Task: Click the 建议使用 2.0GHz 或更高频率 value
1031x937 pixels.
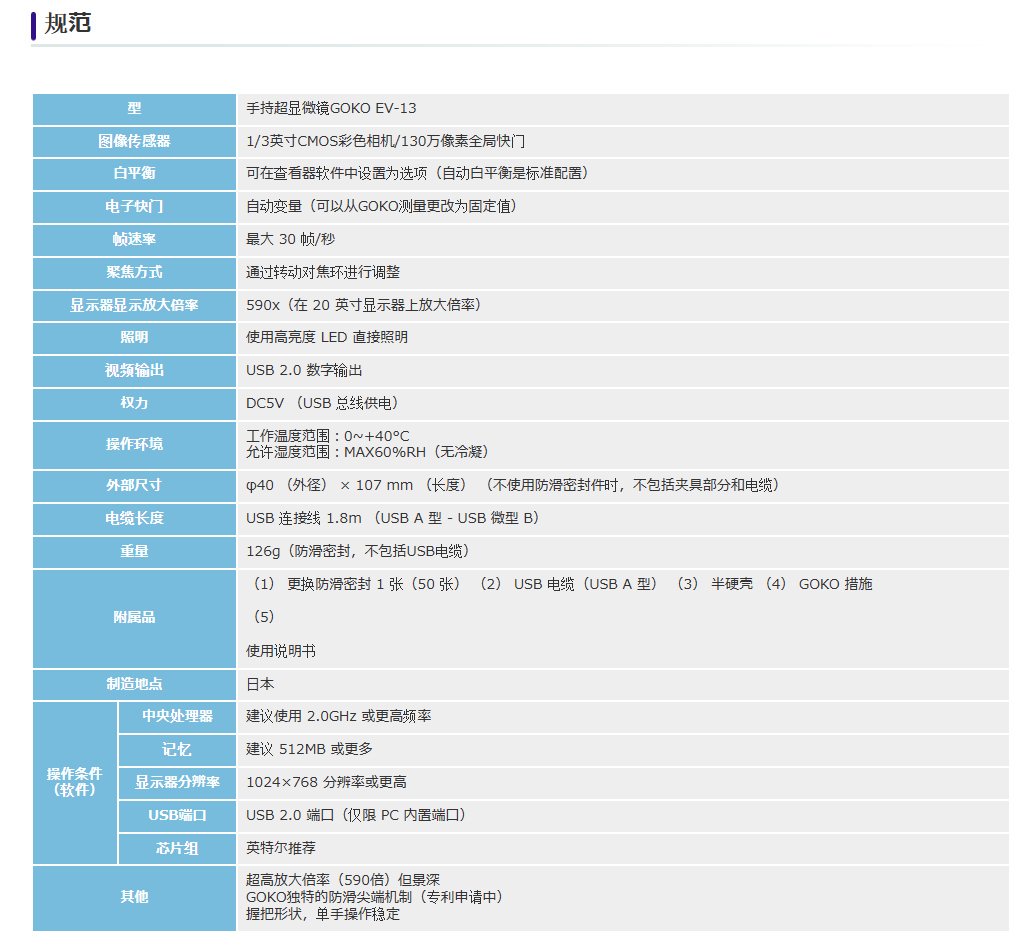Action: [339, 716]
